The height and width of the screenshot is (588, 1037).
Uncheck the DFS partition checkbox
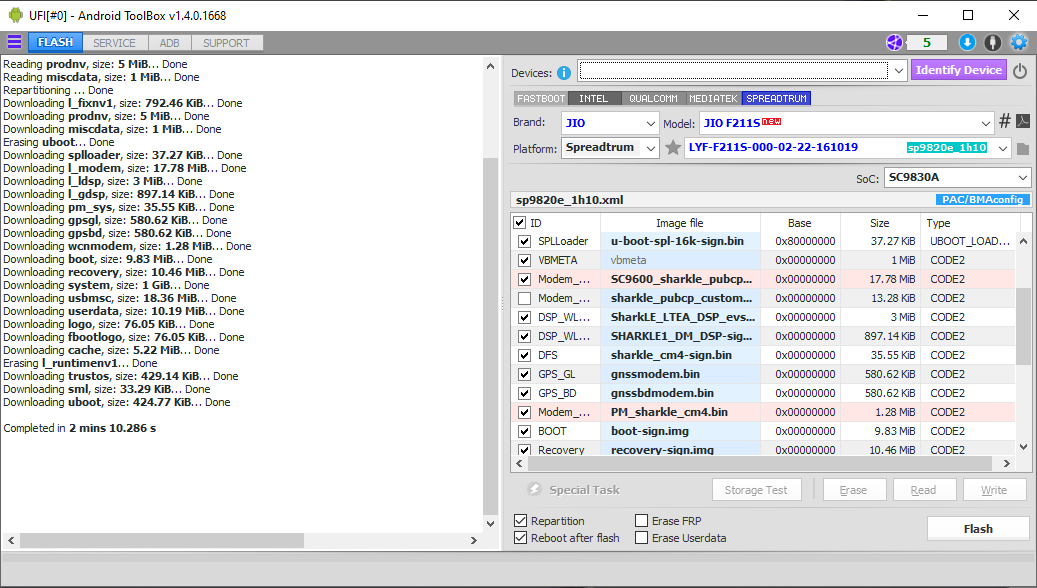tap(524, 355)
